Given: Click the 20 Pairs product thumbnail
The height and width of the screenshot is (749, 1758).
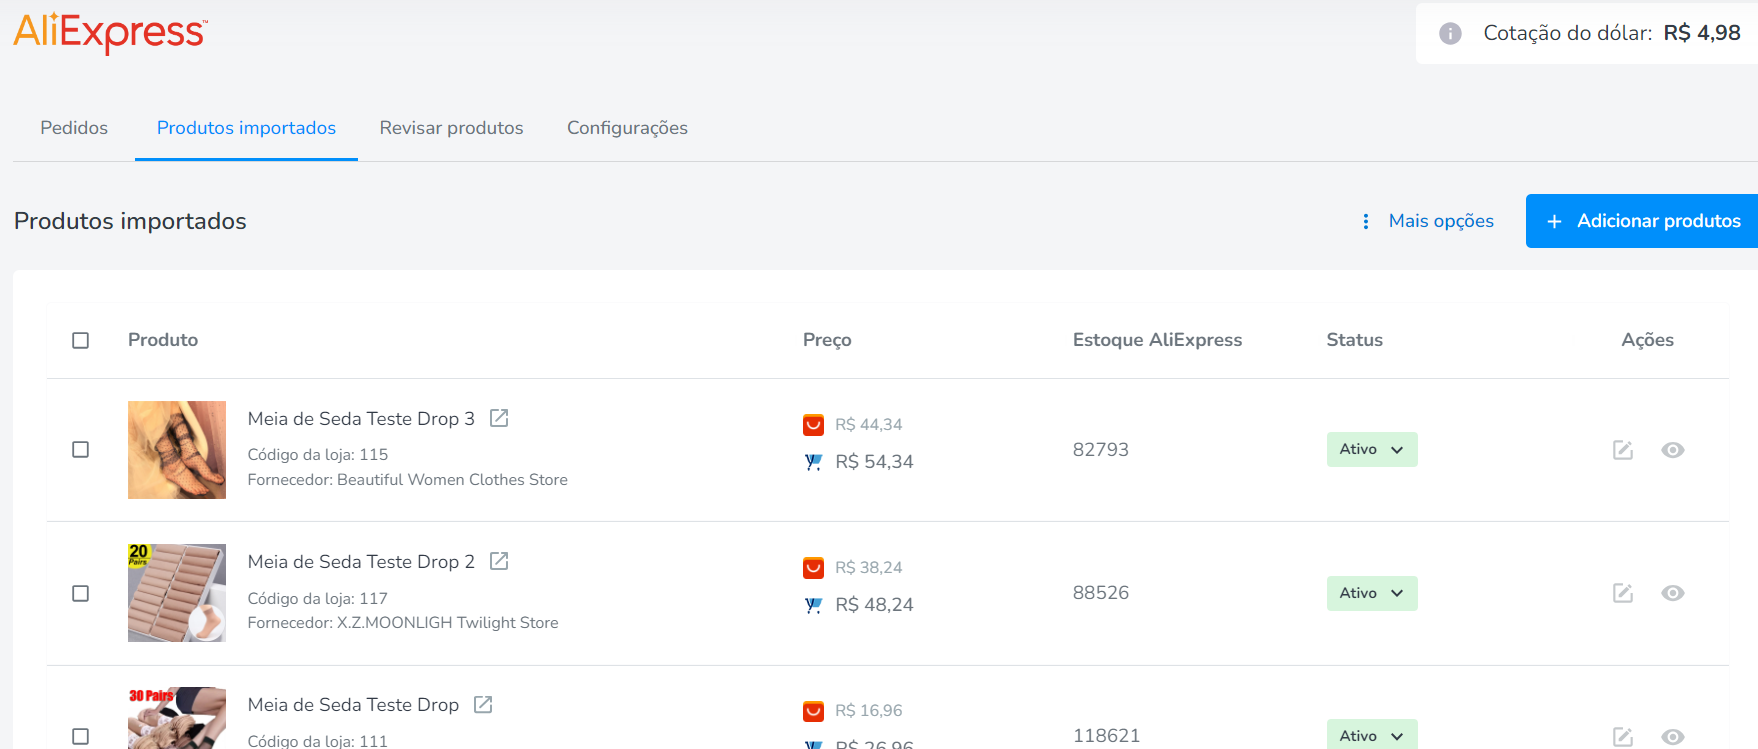Looking at the screenshot, I should [x=177, y=593].
